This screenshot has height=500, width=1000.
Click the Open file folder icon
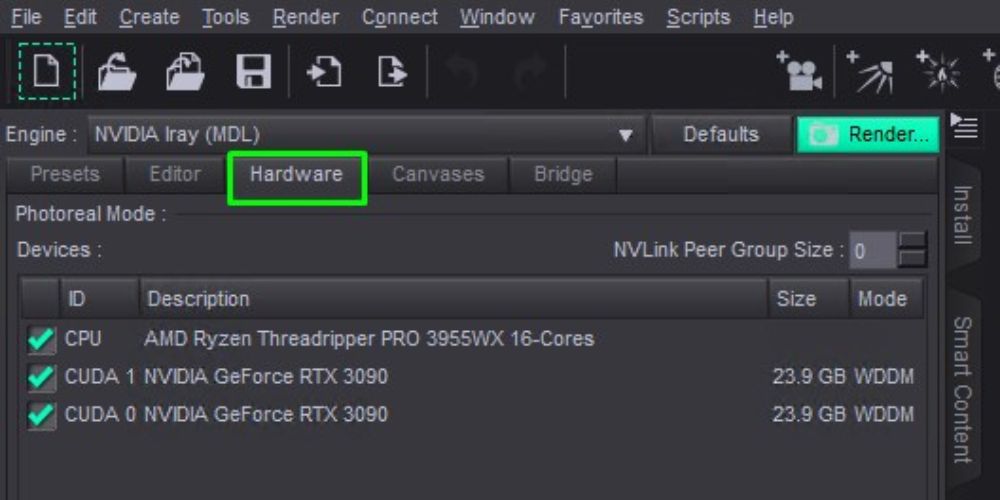click(117, 71)
